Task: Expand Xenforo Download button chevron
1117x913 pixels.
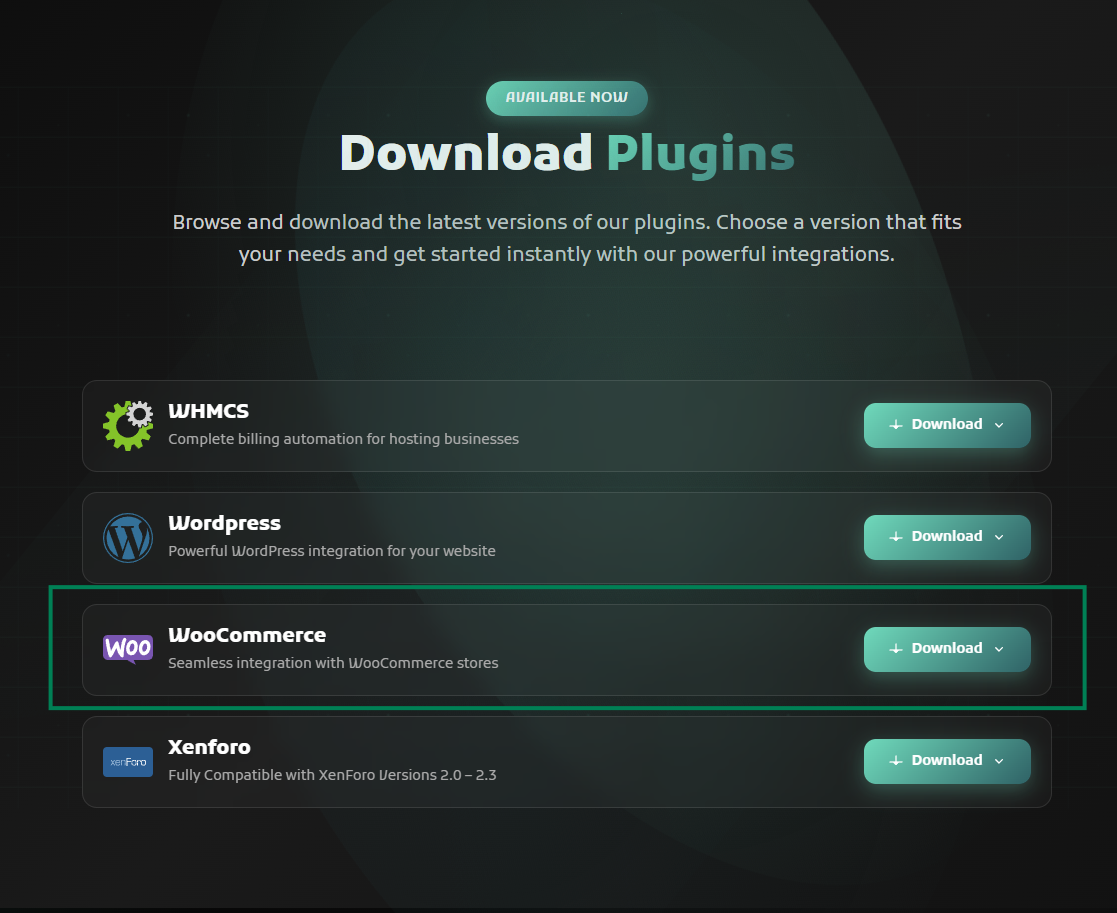Action: (x=999, y=761)
